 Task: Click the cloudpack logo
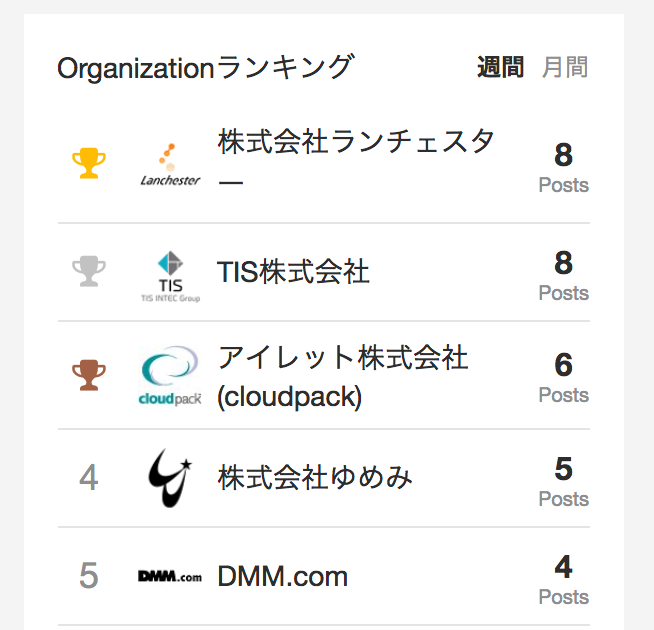pyautogui.click(x=169, y=376)
